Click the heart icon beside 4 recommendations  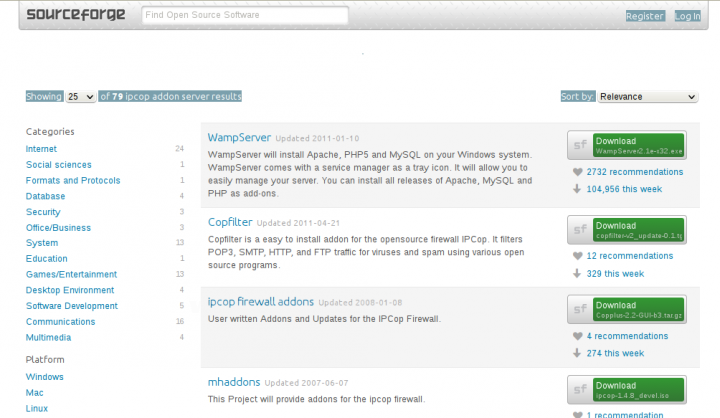pos(577,336)
